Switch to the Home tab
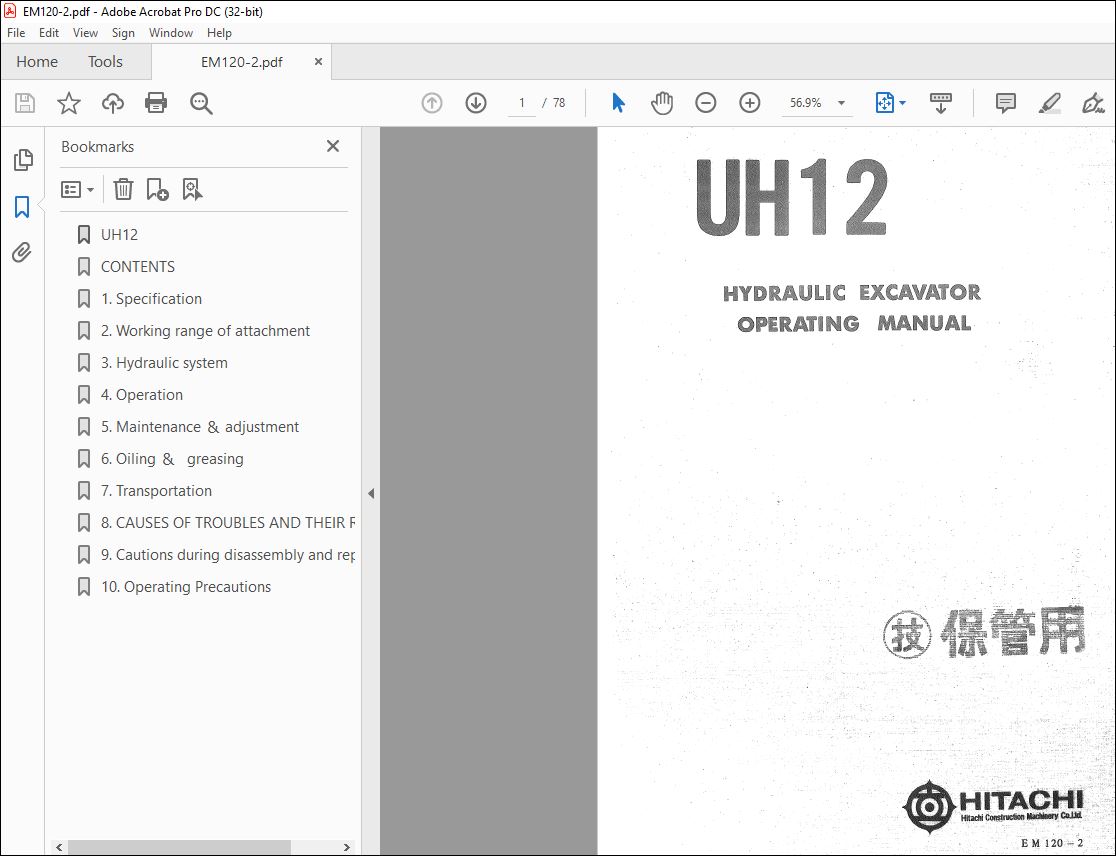 [37, 62]
